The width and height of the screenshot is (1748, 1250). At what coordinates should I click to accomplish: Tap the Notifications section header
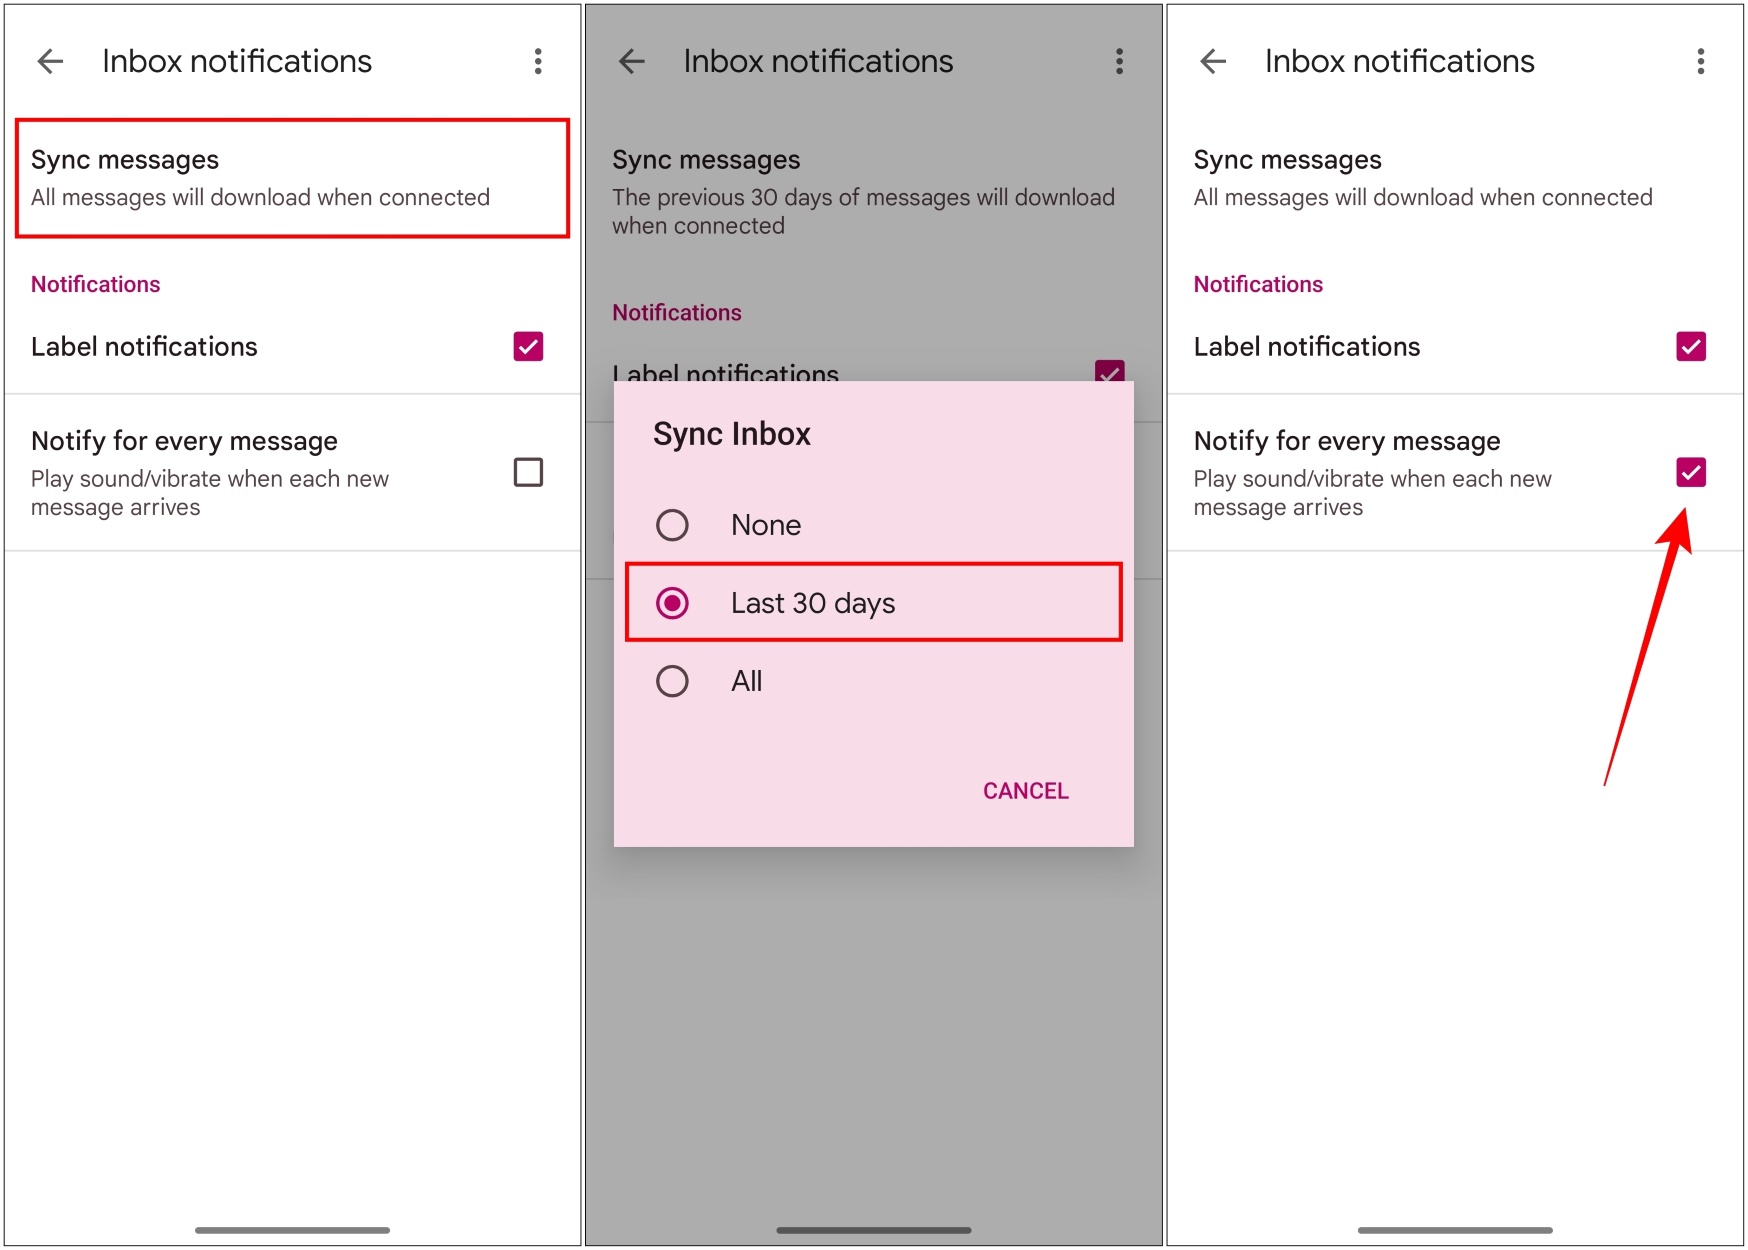(95, 284)
